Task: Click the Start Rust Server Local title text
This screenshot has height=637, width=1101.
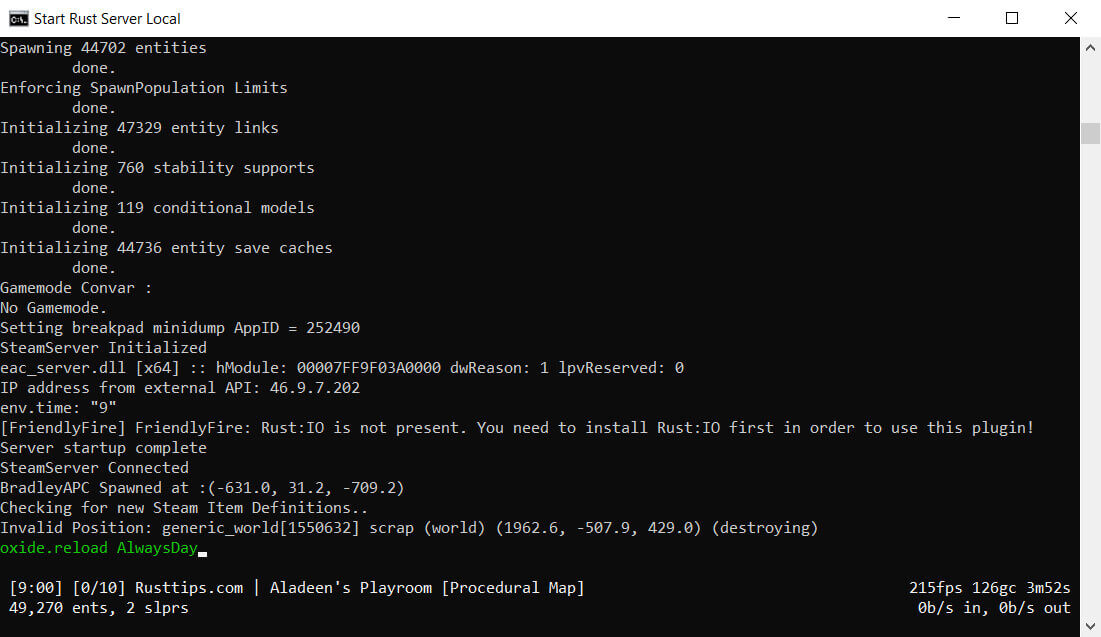Action: [105, 17]
